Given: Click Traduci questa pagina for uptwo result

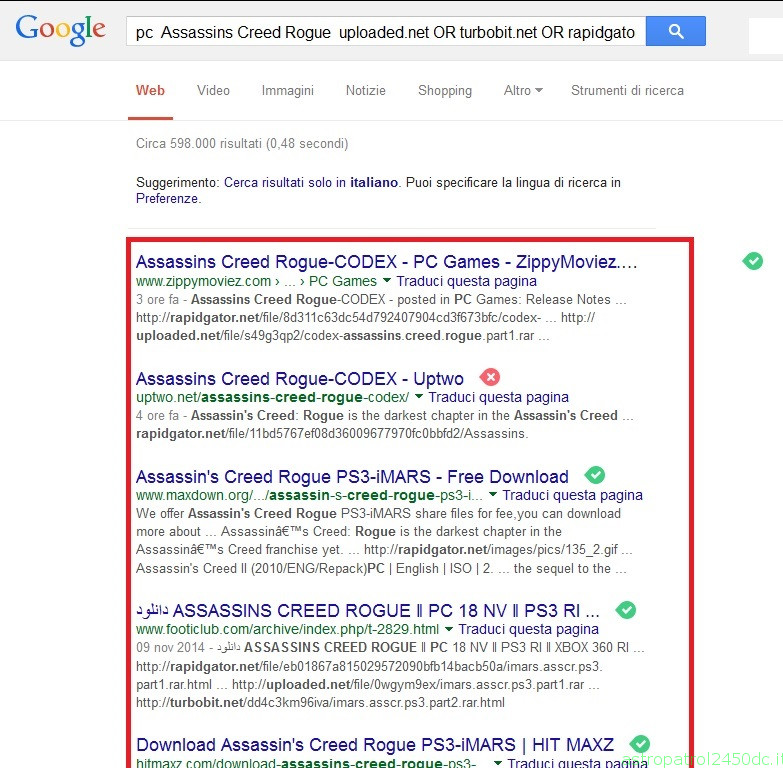Looking at the screenshot, I should 498,397.
